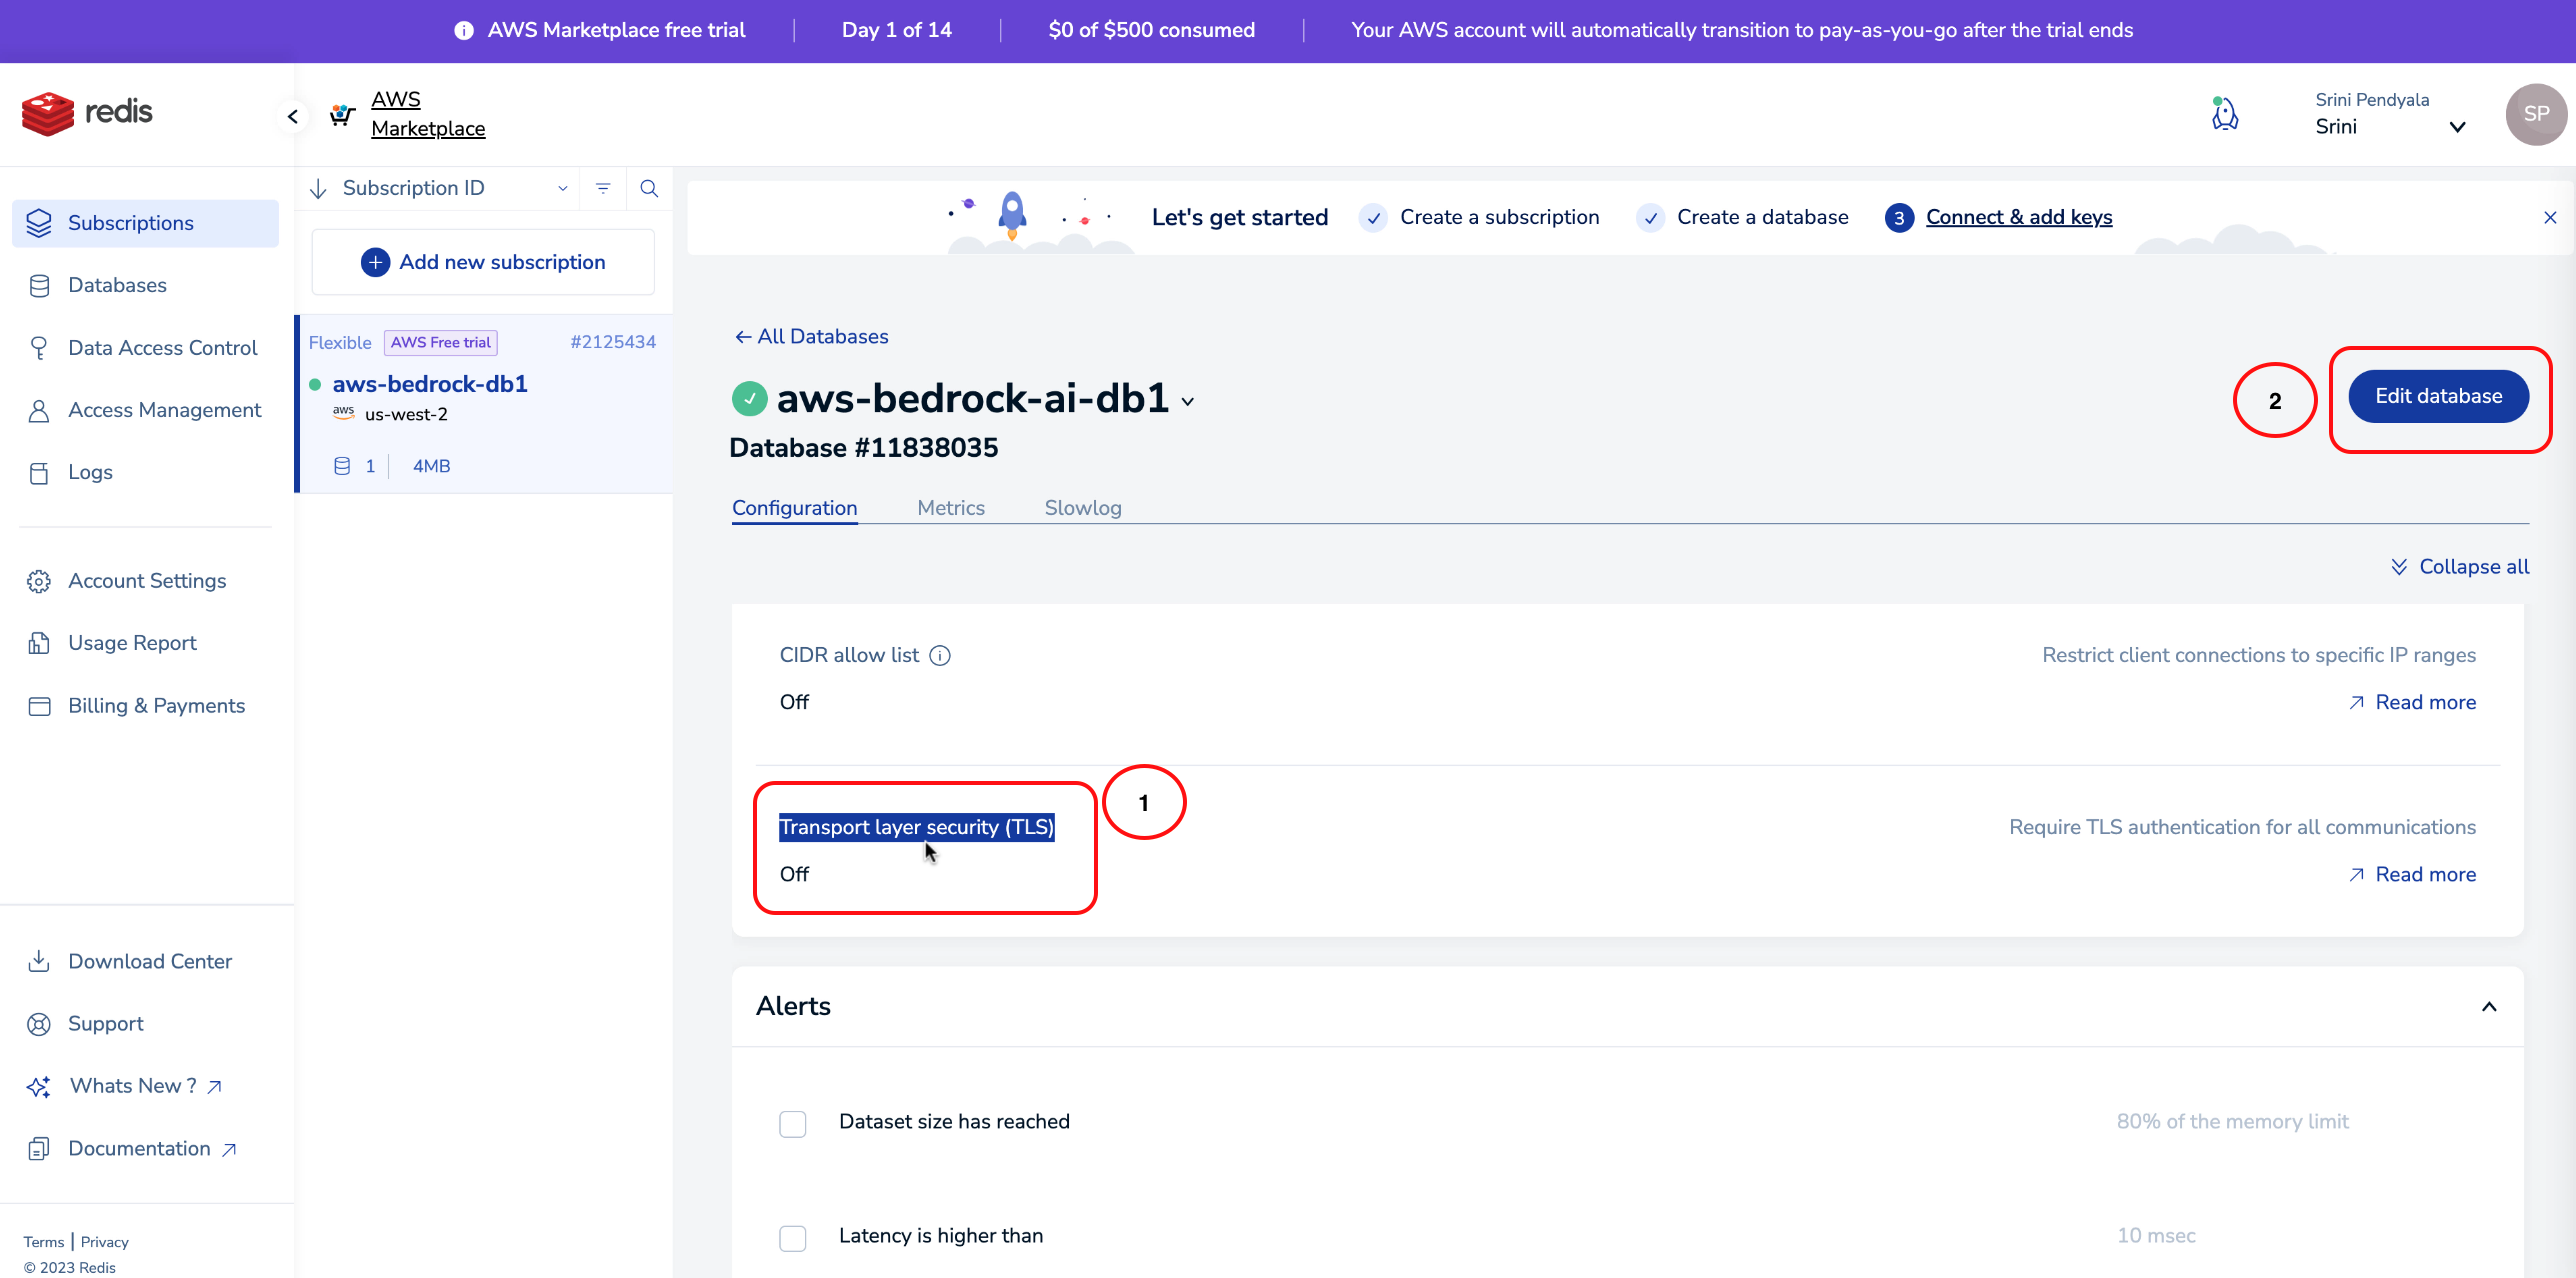Switch to the Slowlog tab

(x=1082, y=507)
